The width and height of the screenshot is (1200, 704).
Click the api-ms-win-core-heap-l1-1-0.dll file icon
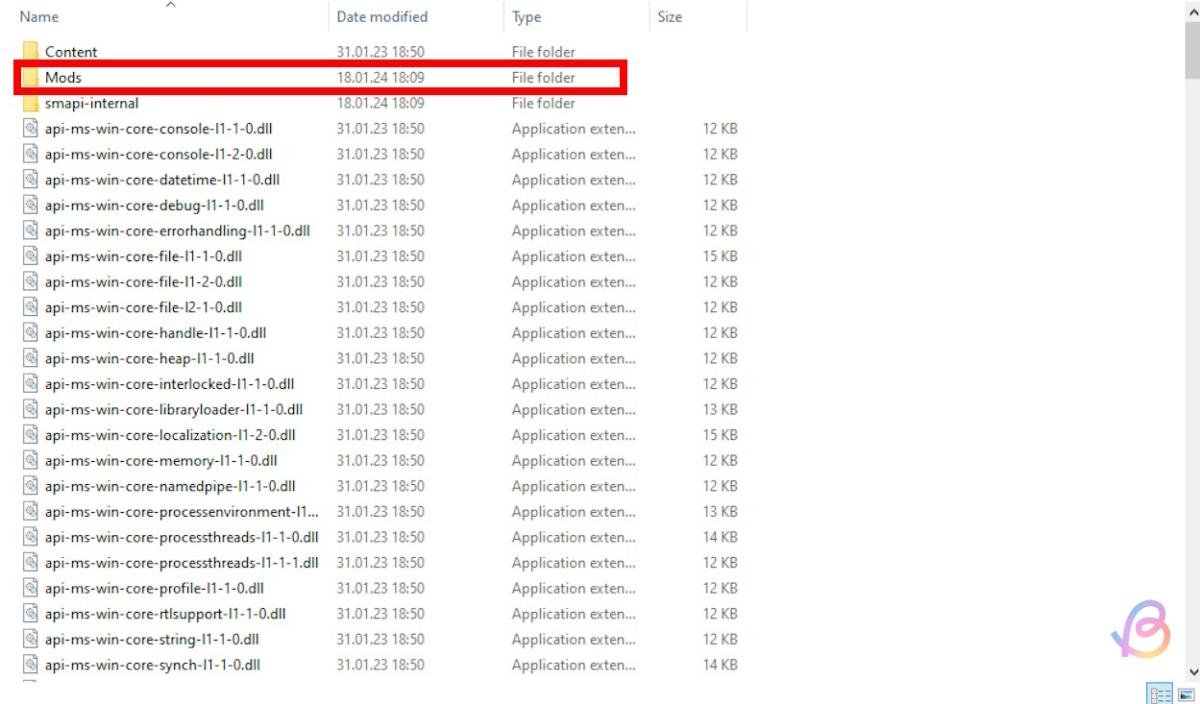tap(30, 358)
